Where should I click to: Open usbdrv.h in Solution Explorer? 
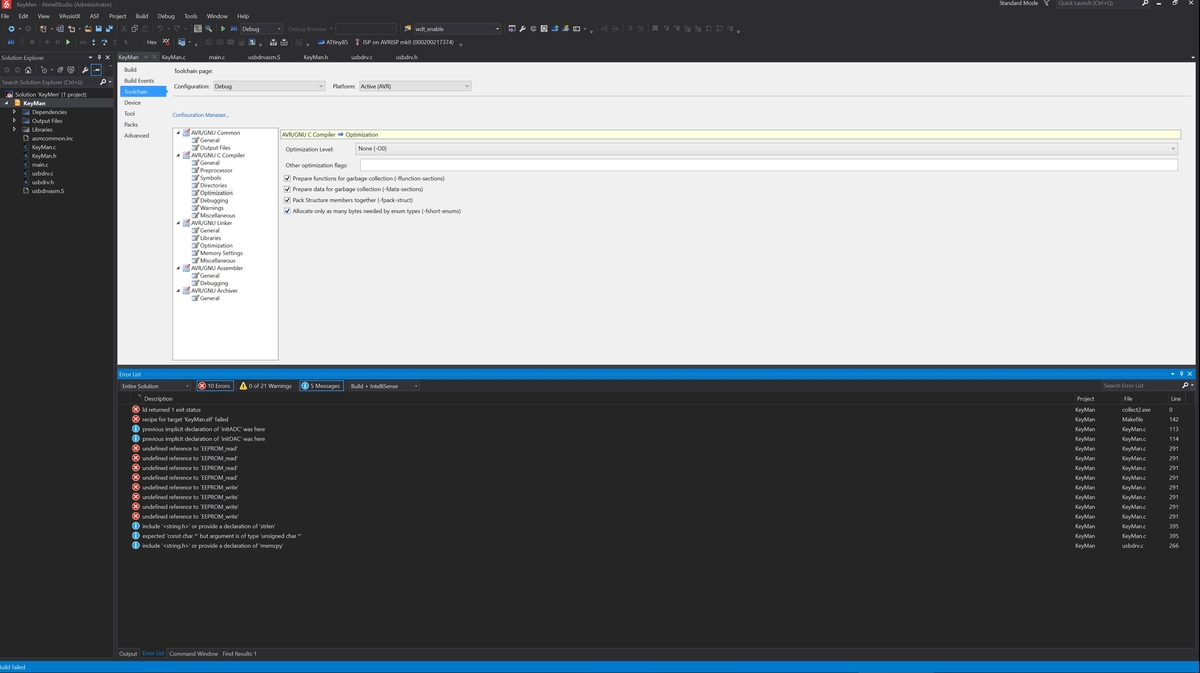click(x=43, y=182)
